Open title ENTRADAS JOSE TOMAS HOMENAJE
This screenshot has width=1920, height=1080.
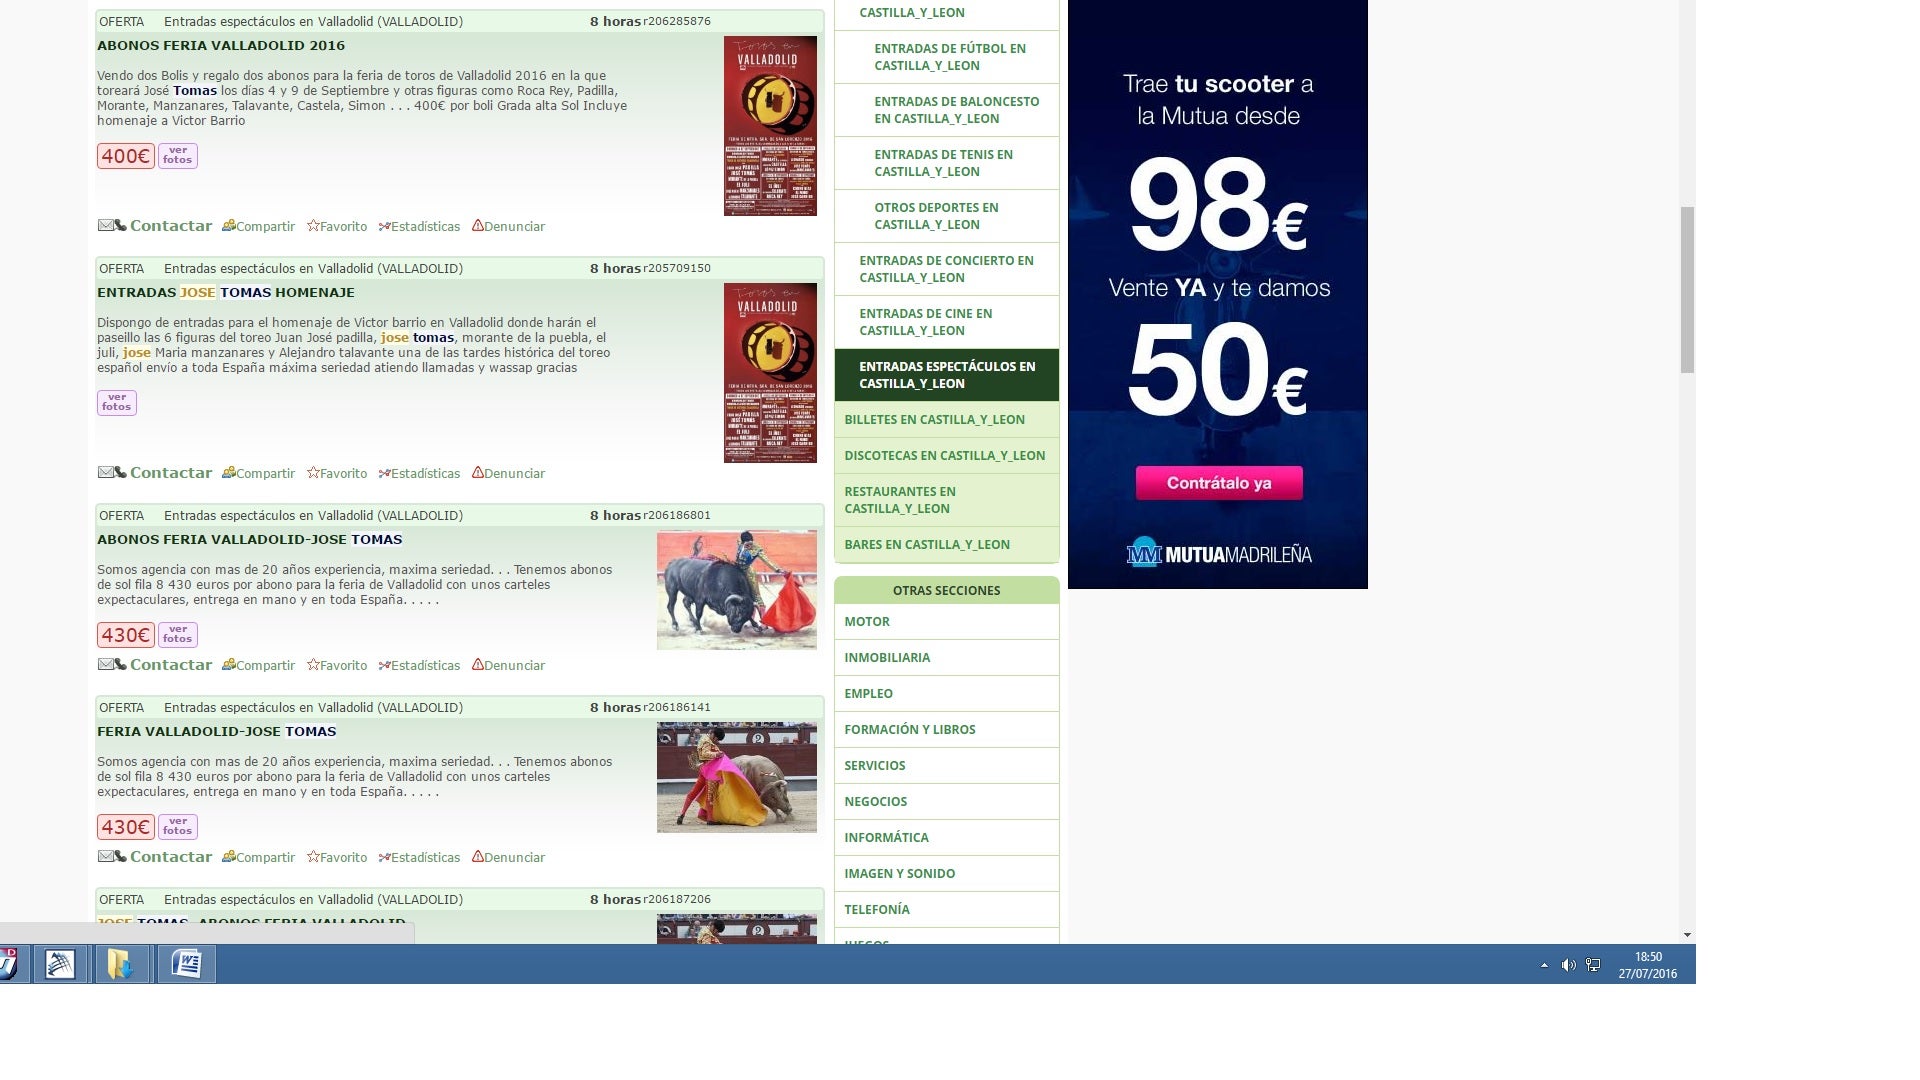(226, 293)
